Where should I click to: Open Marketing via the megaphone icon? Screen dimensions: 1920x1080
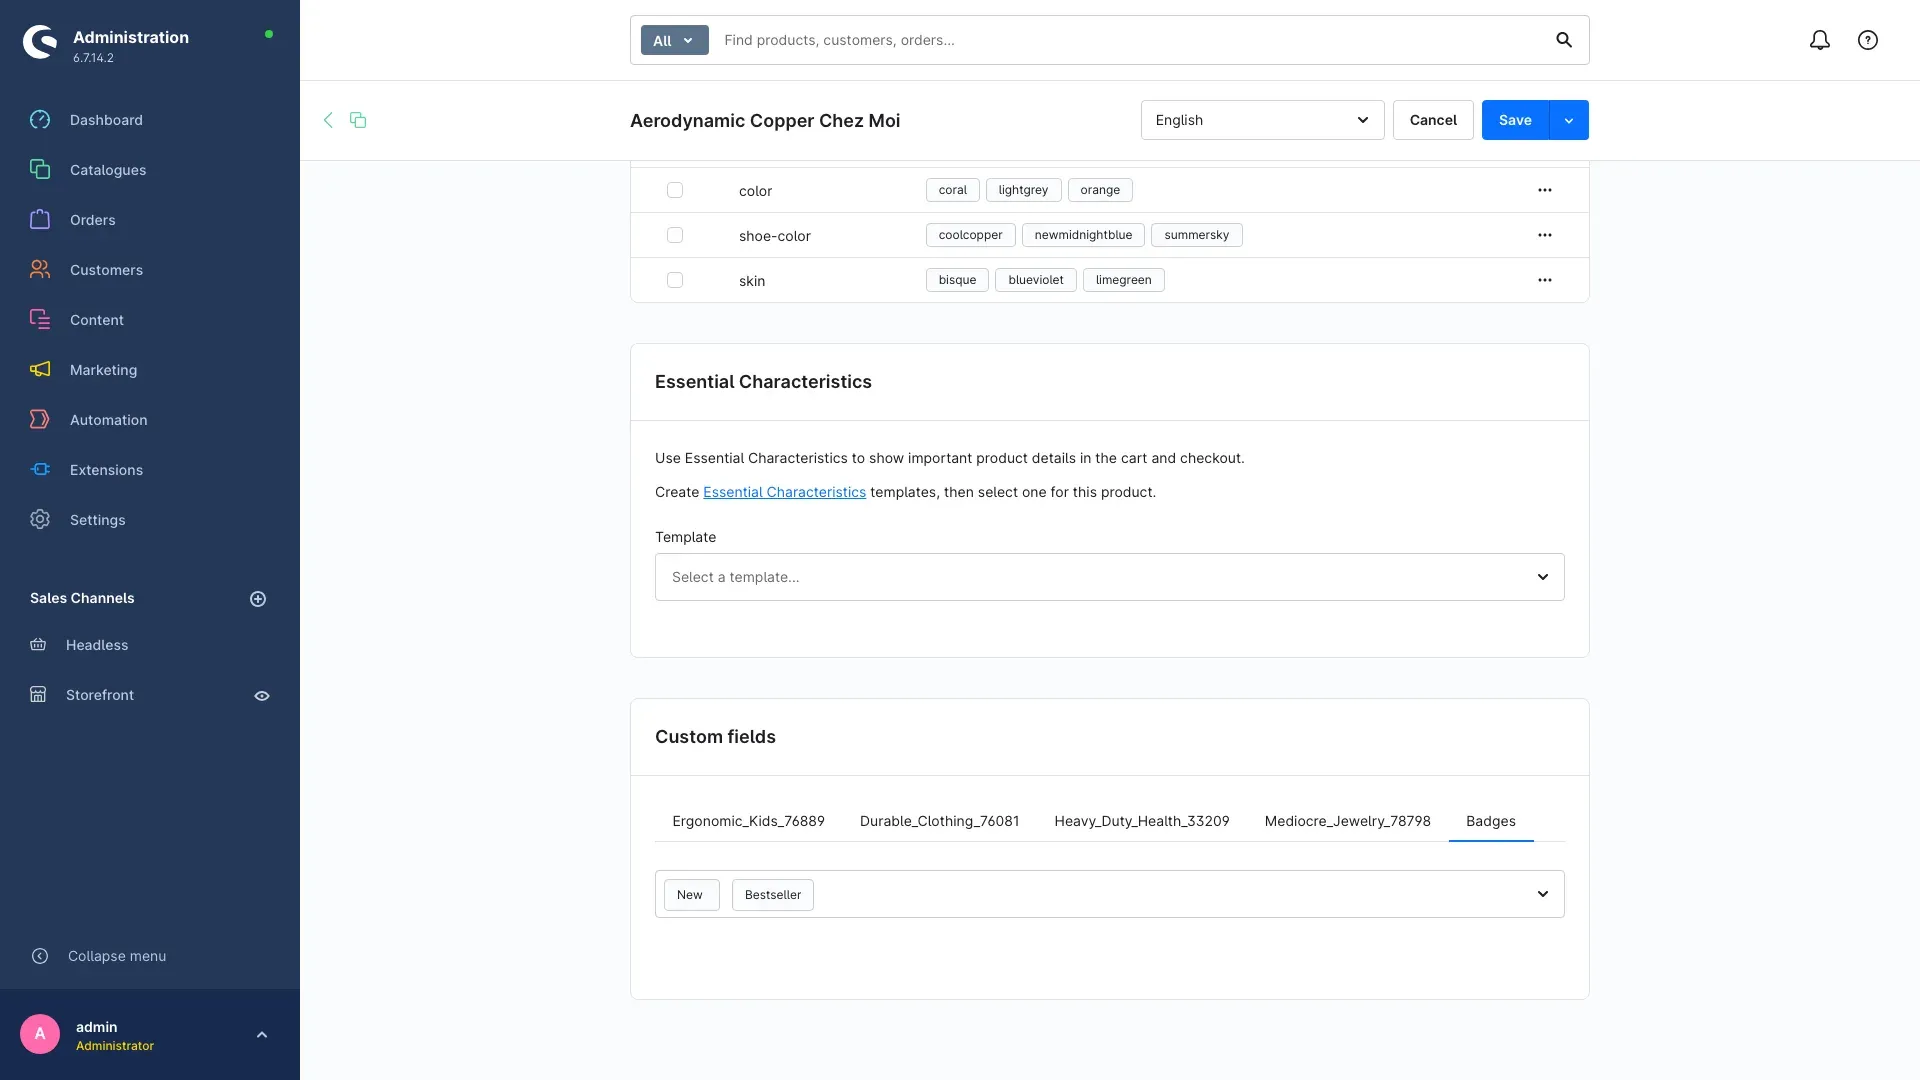coord(40,370)
